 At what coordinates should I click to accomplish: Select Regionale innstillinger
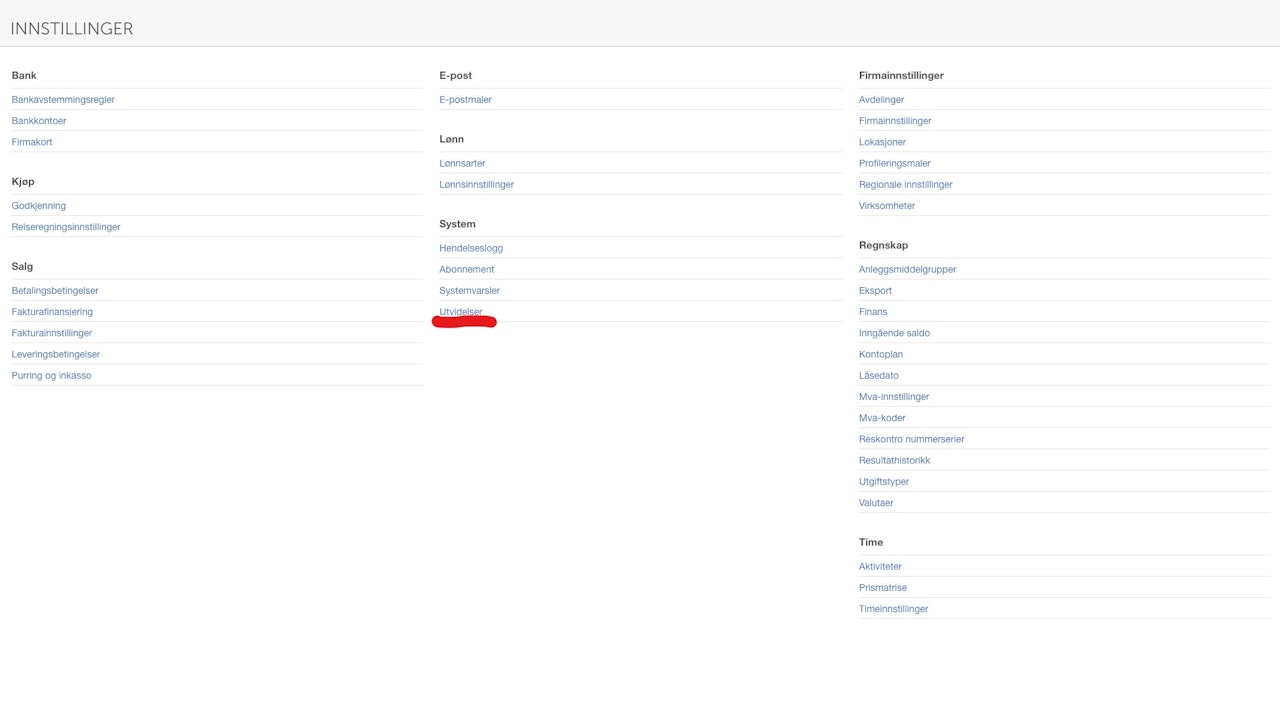click(x=906, y=185)
